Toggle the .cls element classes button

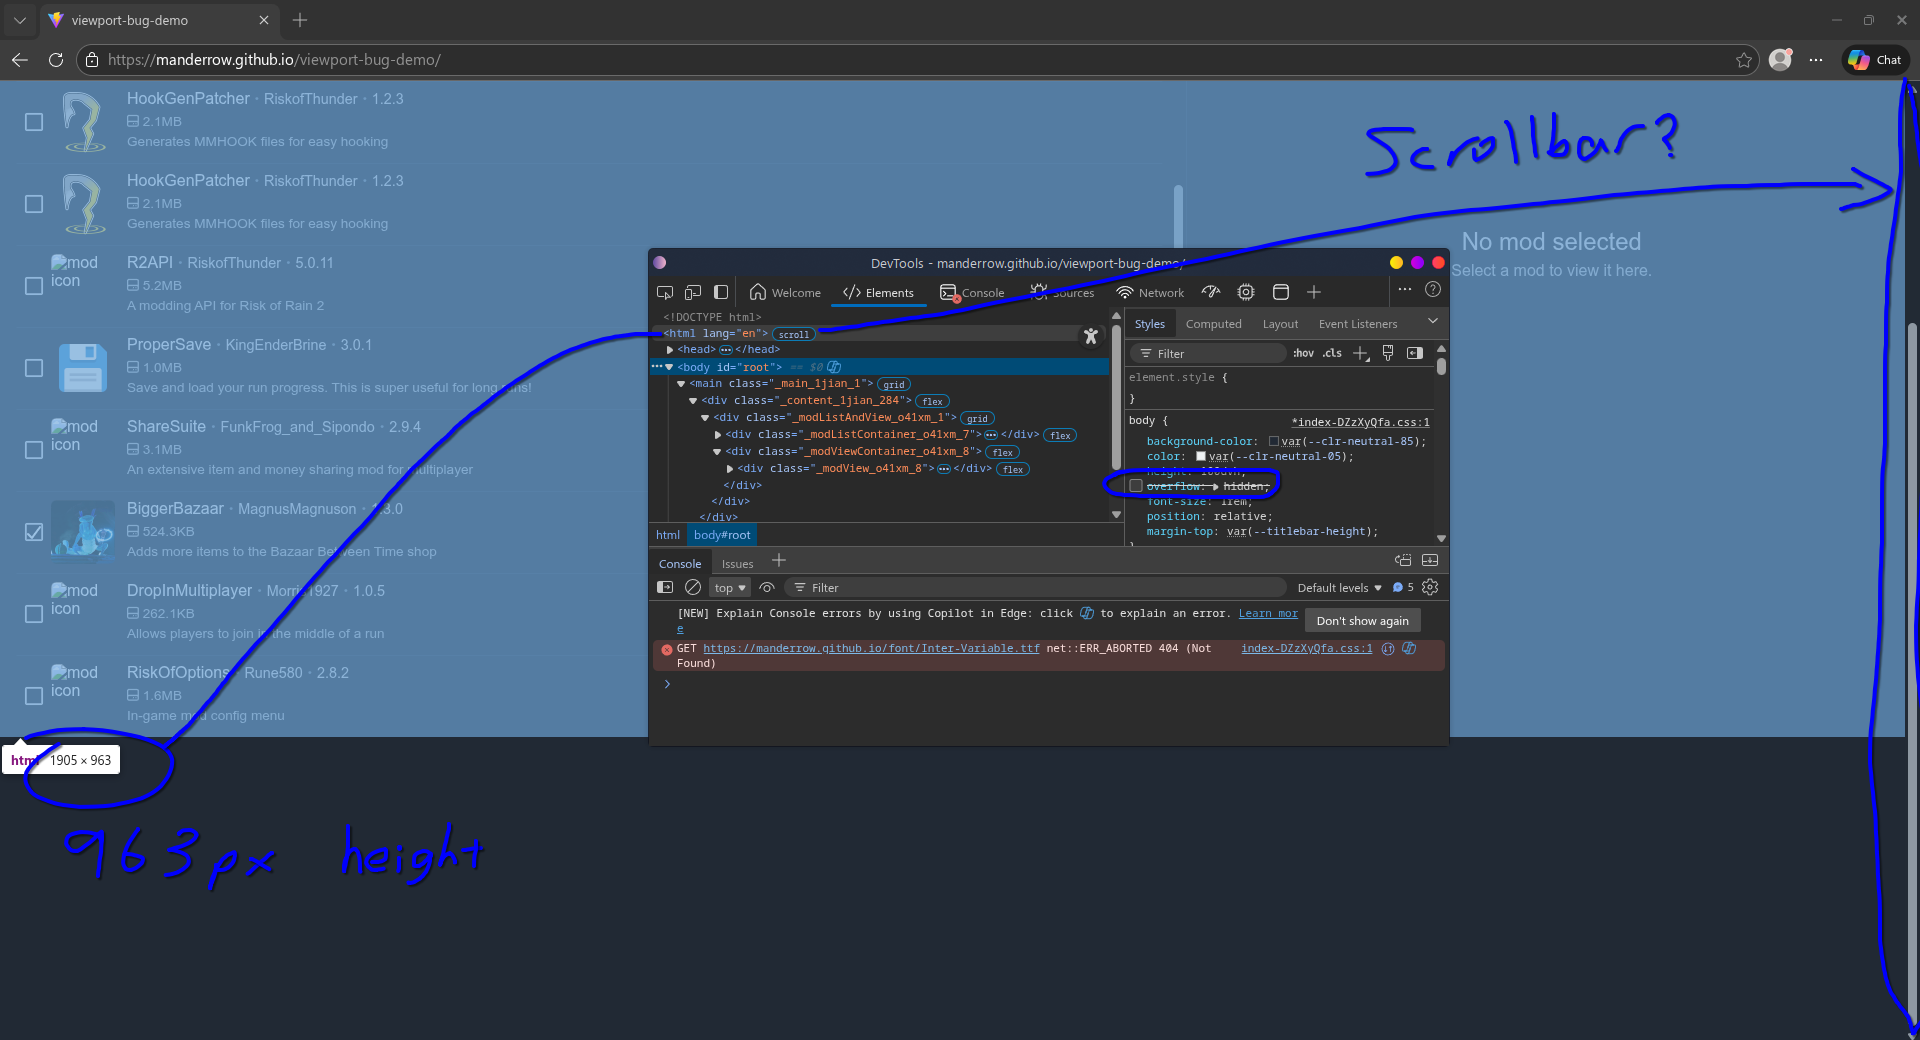[x=1332, y=353]
